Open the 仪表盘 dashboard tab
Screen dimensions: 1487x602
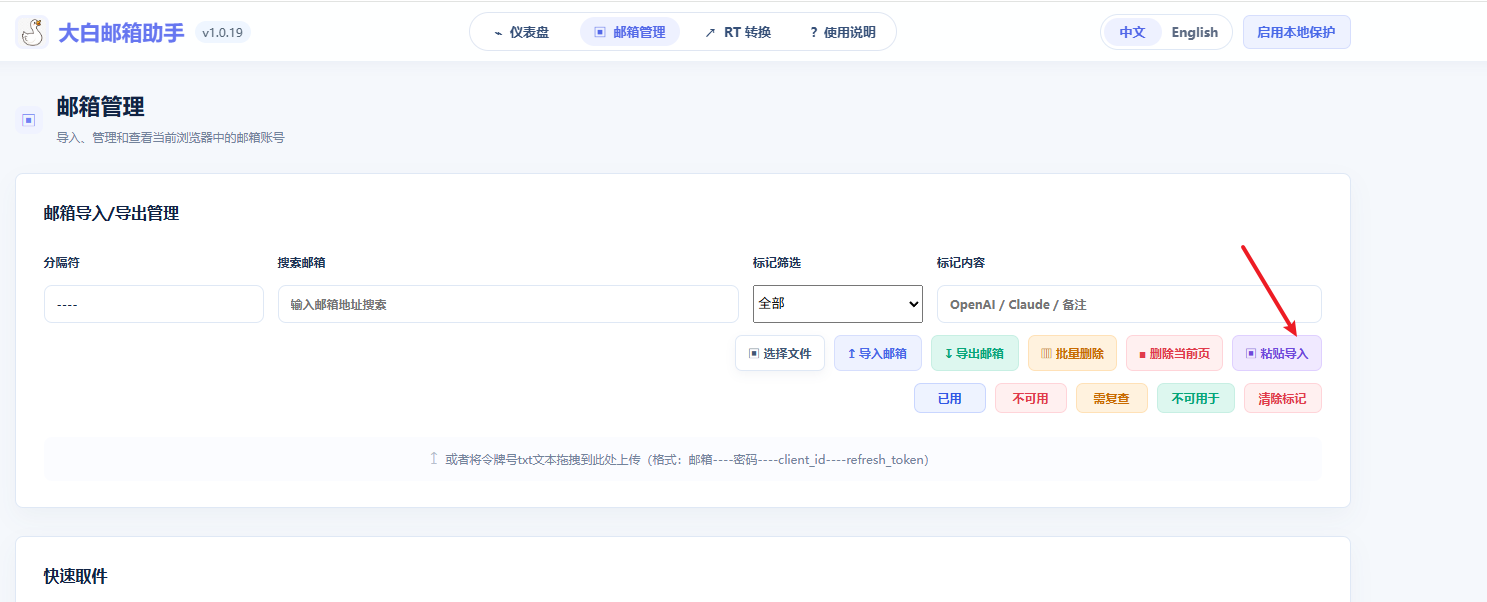tap(522, 32)
